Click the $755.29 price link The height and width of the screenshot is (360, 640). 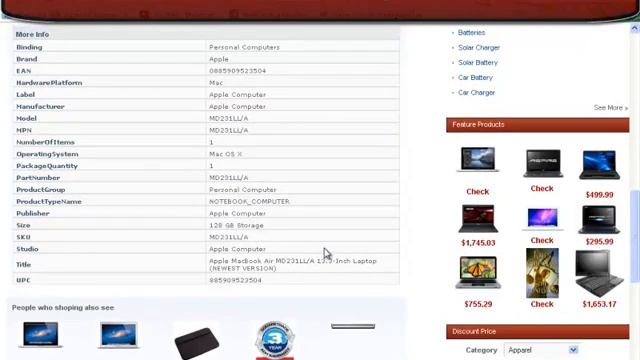478,304
